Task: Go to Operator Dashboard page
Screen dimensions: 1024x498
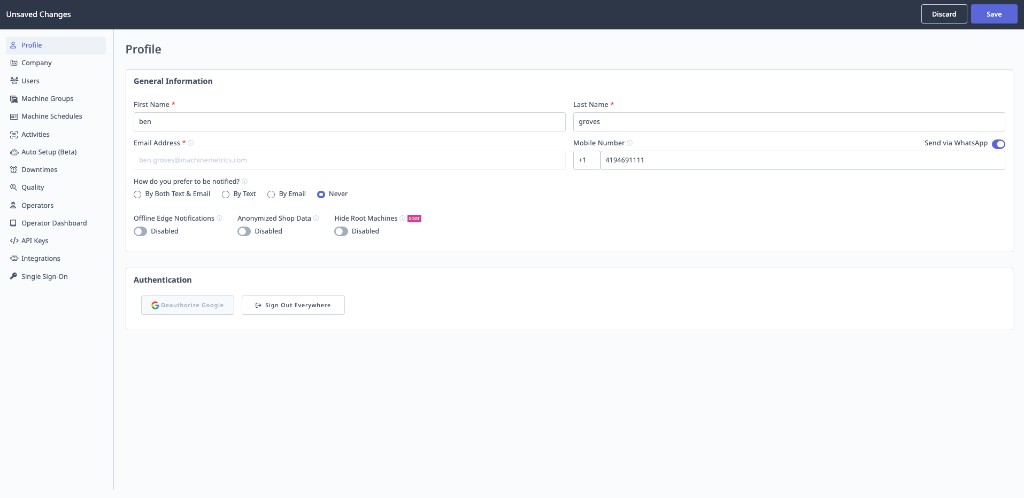Action: coord(54,223)
